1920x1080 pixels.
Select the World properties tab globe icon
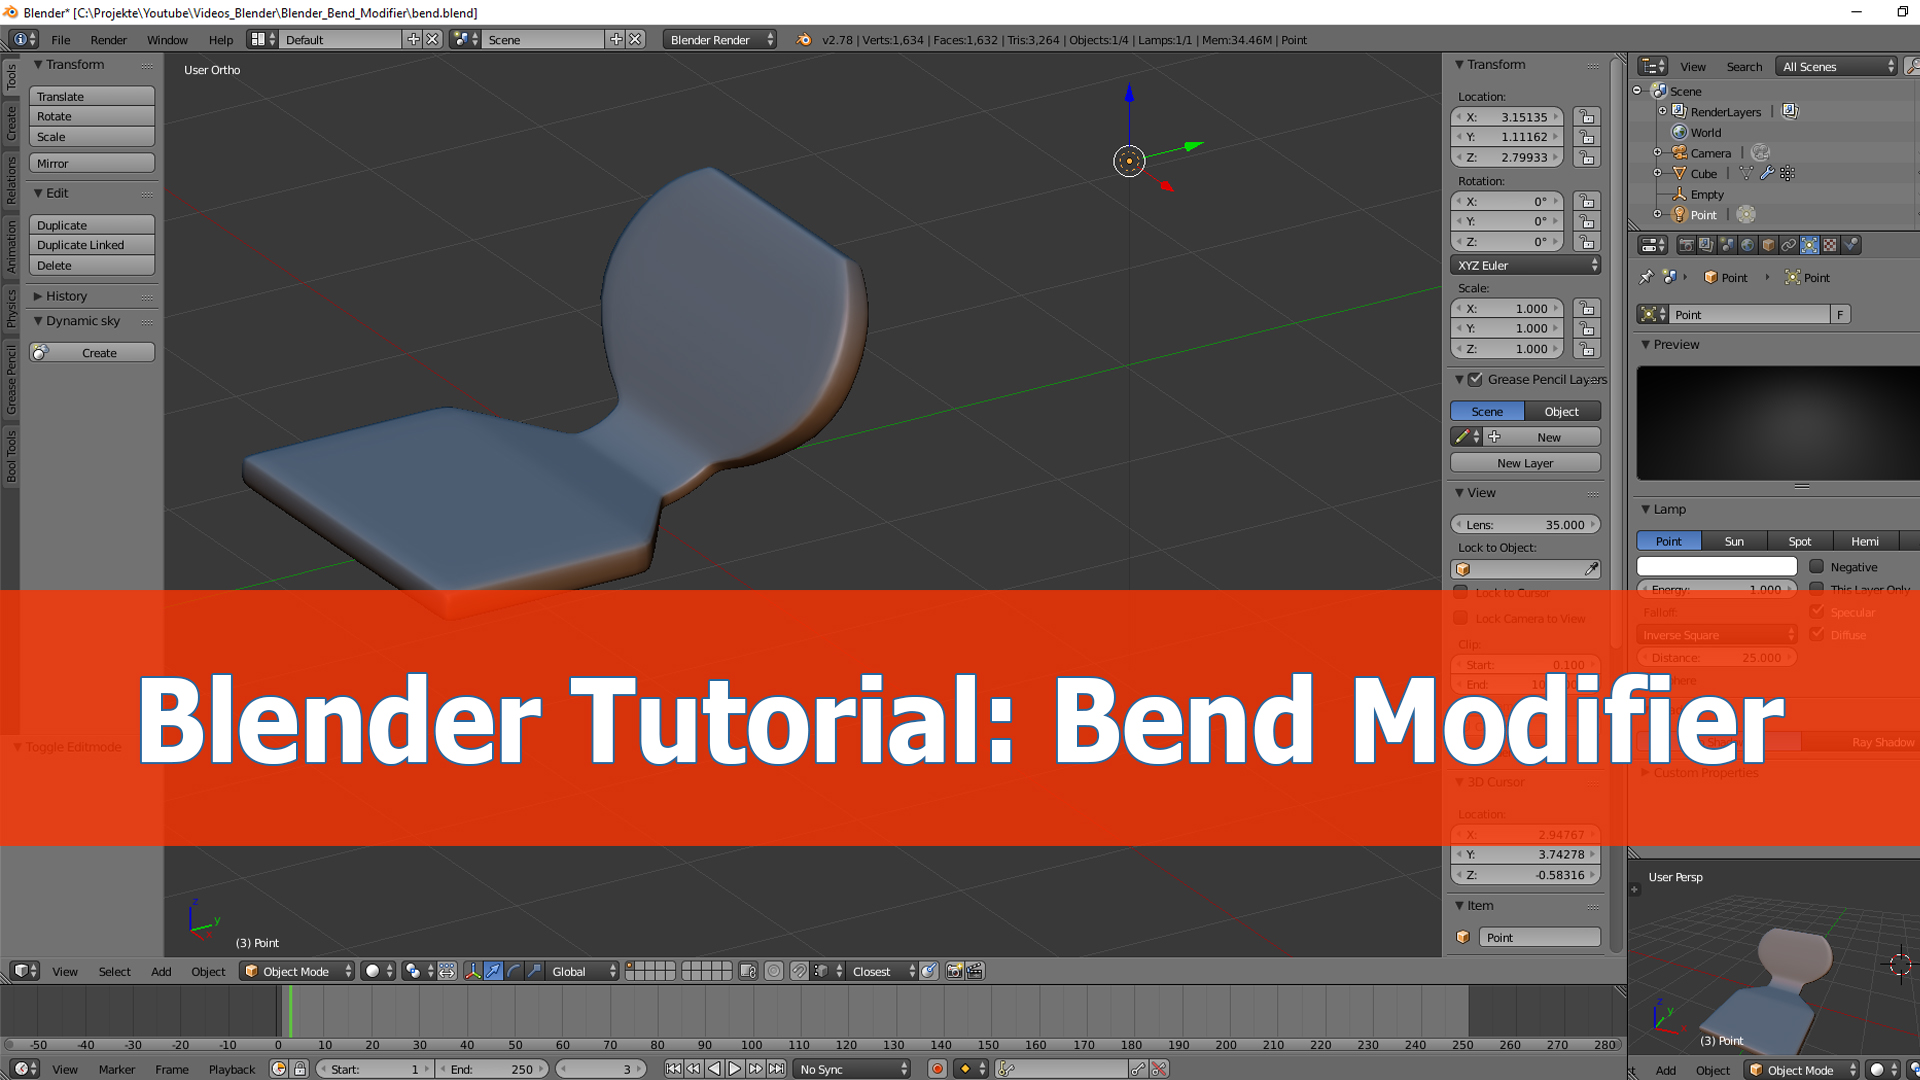pos(1748,244)
